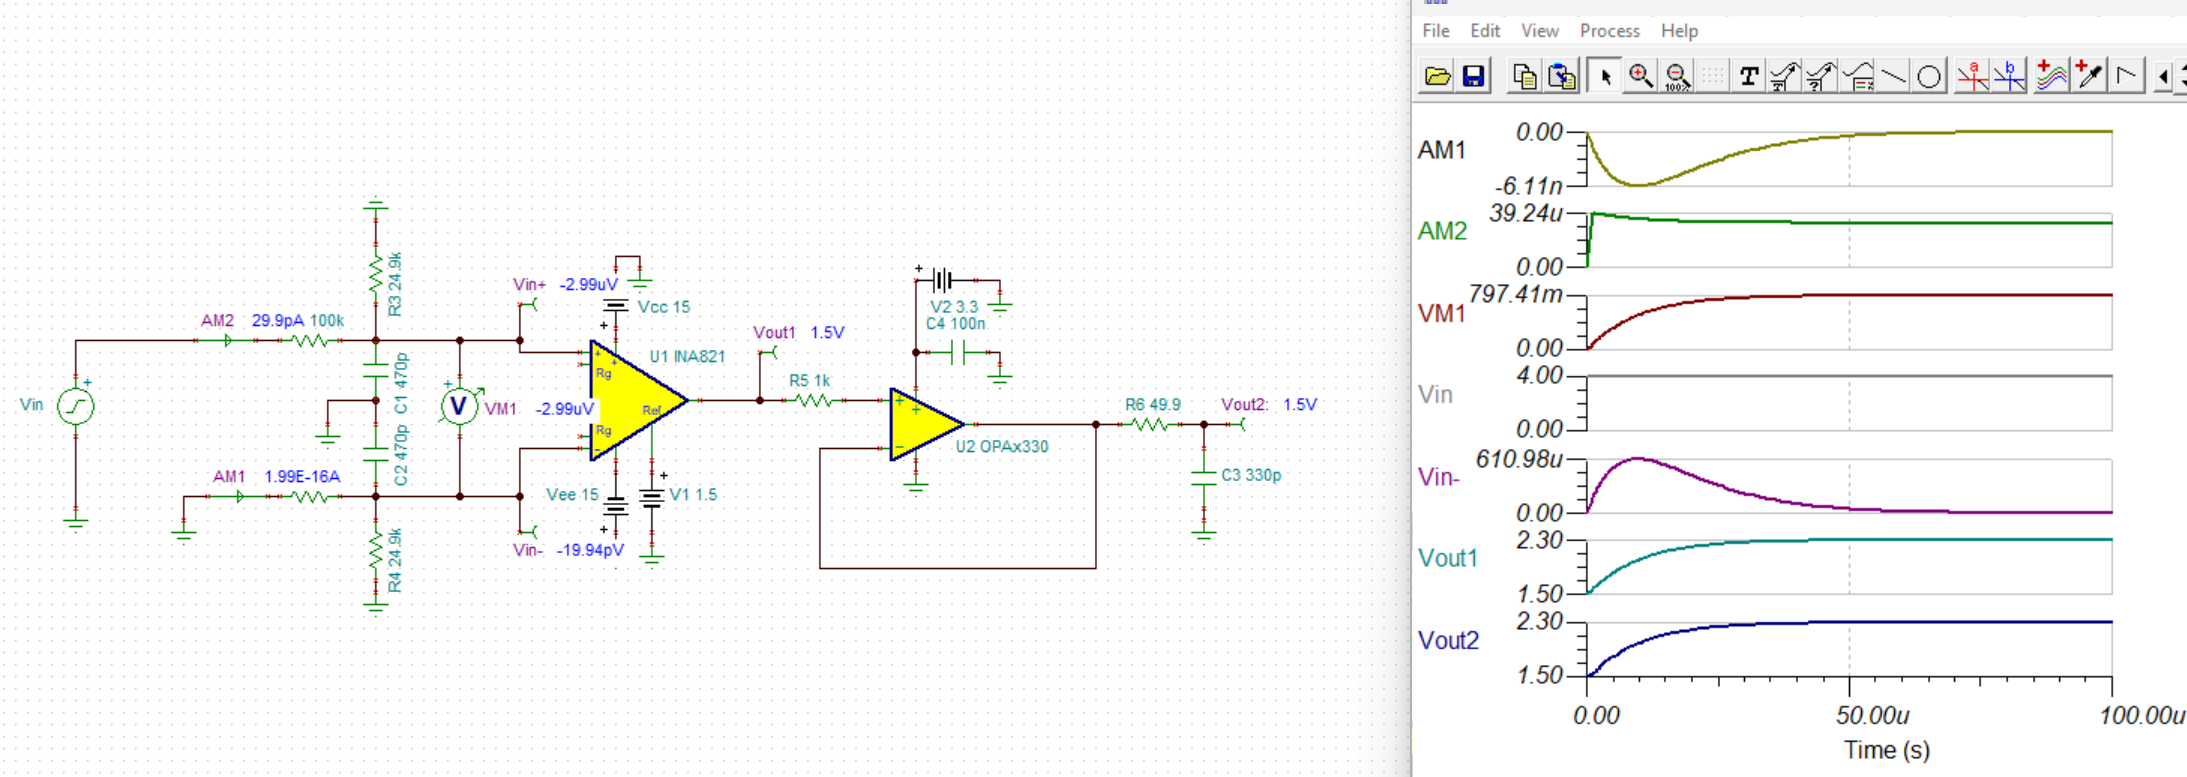Select the Vin- curve label in graph
The width and height of the screenshot is (2187, 777).
[x=1439, y=477]
